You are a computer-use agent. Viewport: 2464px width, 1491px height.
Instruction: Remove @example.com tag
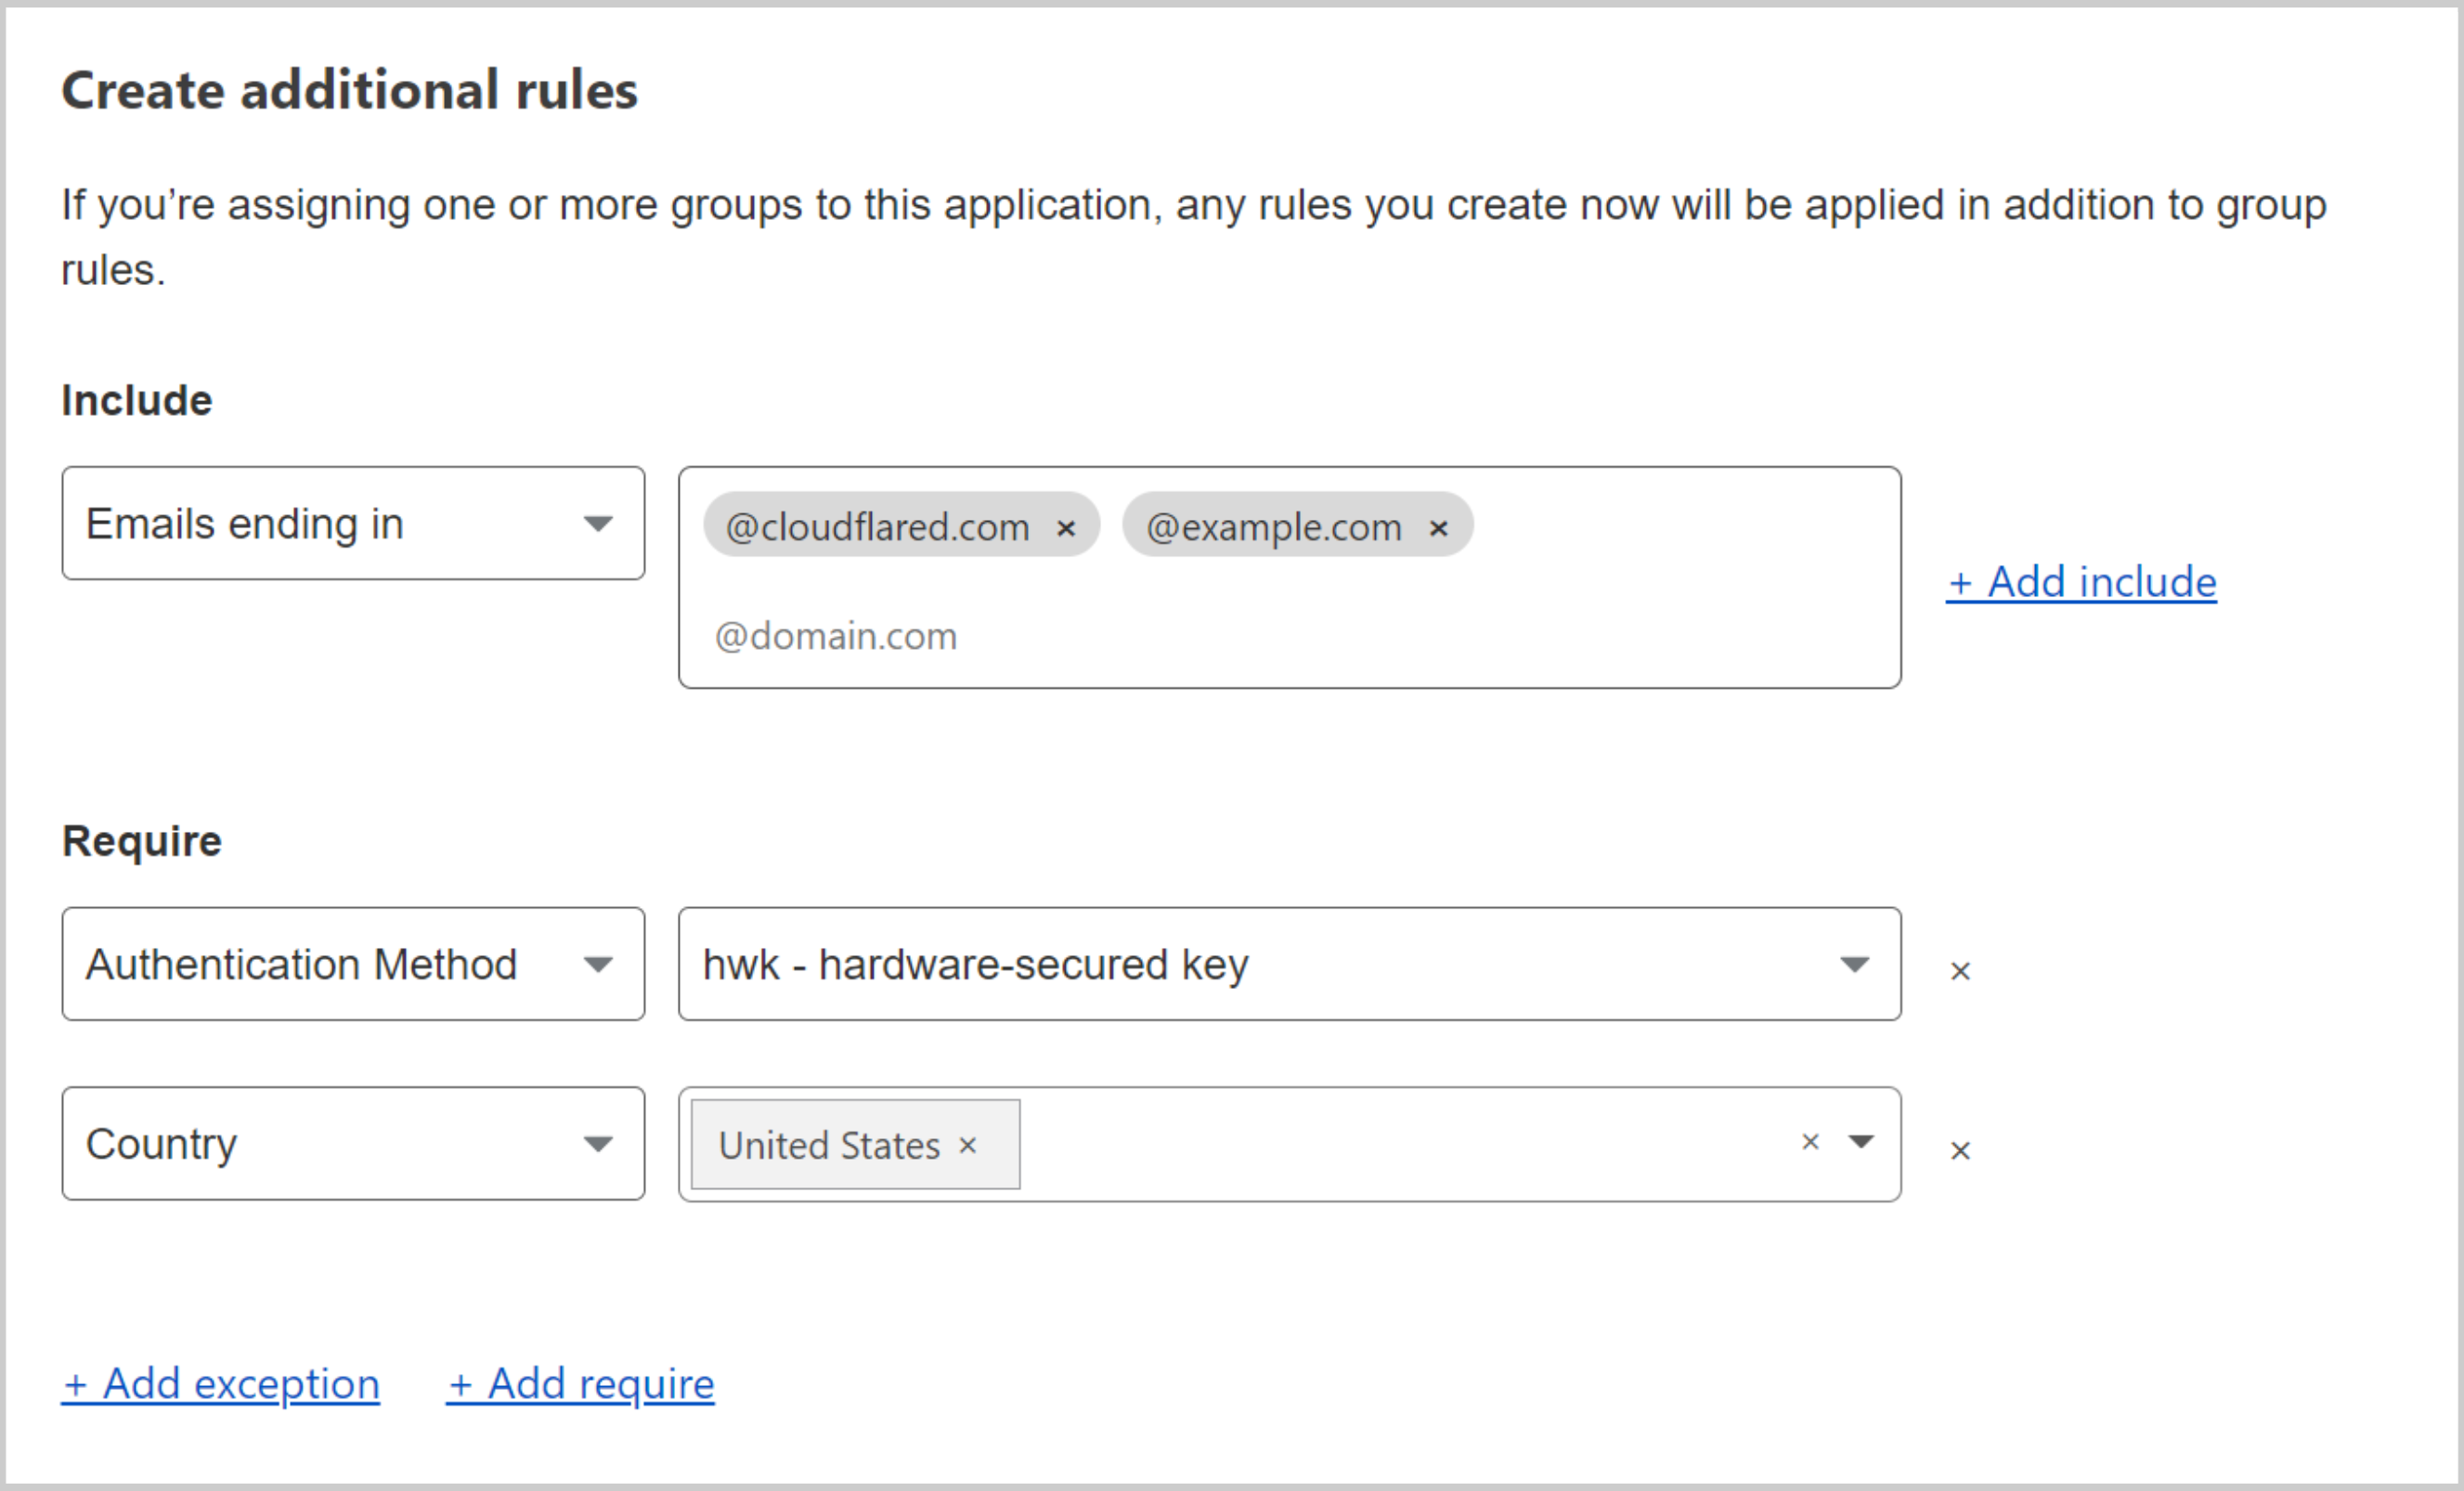[x=1443, y=528]
